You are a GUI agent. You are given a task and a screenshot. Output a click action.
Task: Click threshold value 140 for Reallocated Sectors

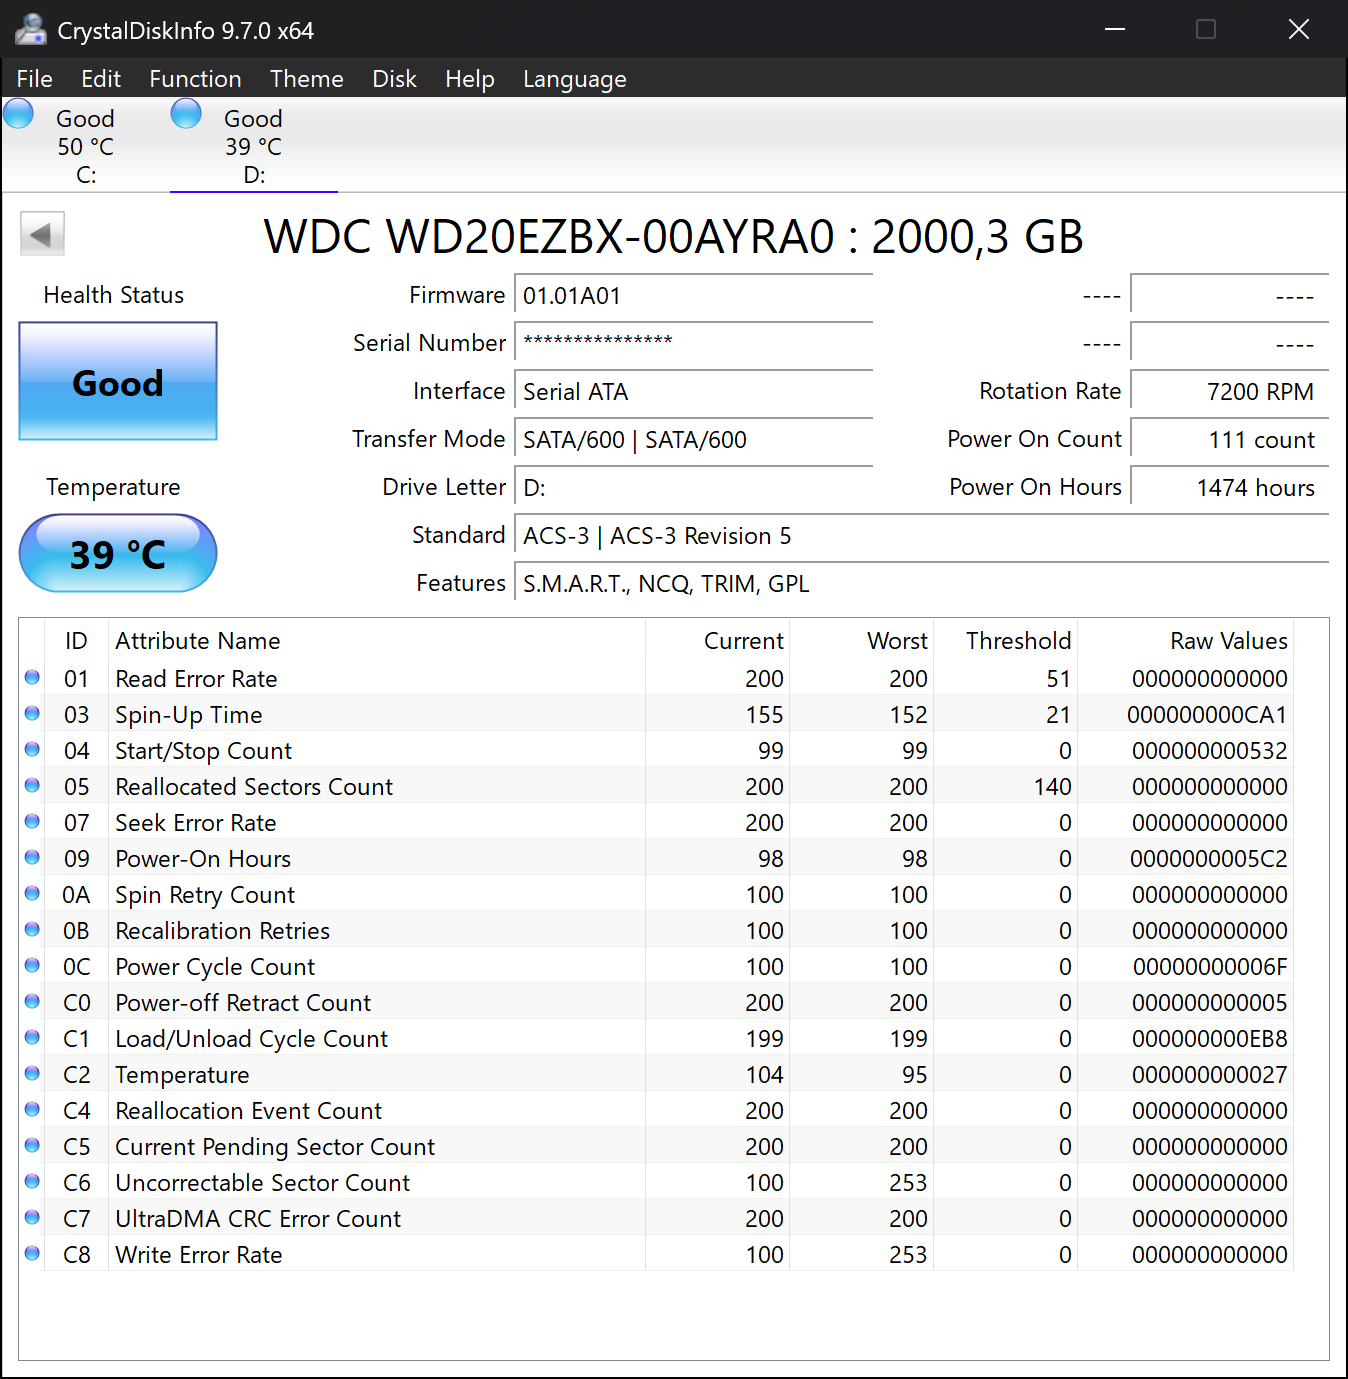[1053, 787]
